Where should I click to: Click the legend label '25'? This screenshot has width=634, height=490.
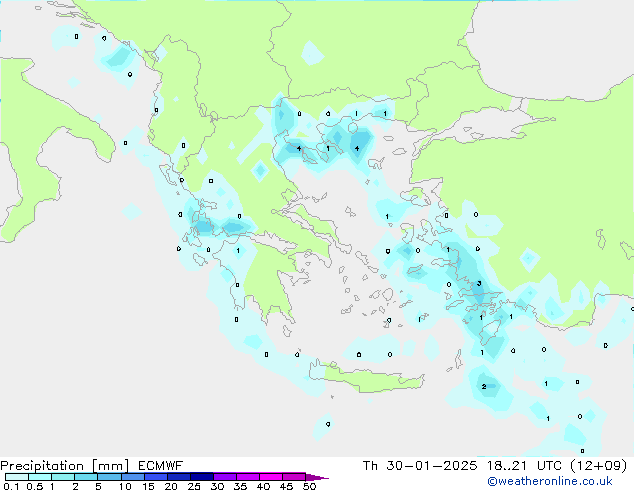click(x=194, y=486)
